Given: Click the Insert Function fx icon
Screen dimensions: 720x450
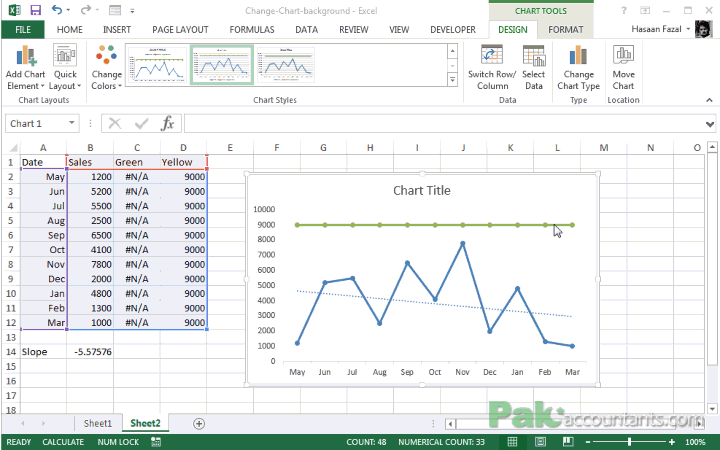Looking at the screenshot, I should (168, 123).
